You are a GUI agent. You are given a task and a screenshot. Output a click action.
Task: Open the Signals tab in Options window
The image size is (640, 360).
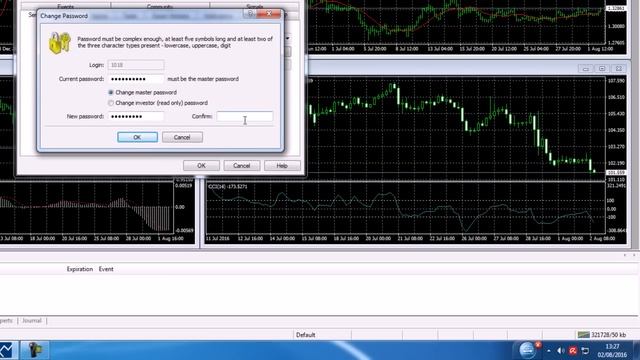(x=255, y=6)
